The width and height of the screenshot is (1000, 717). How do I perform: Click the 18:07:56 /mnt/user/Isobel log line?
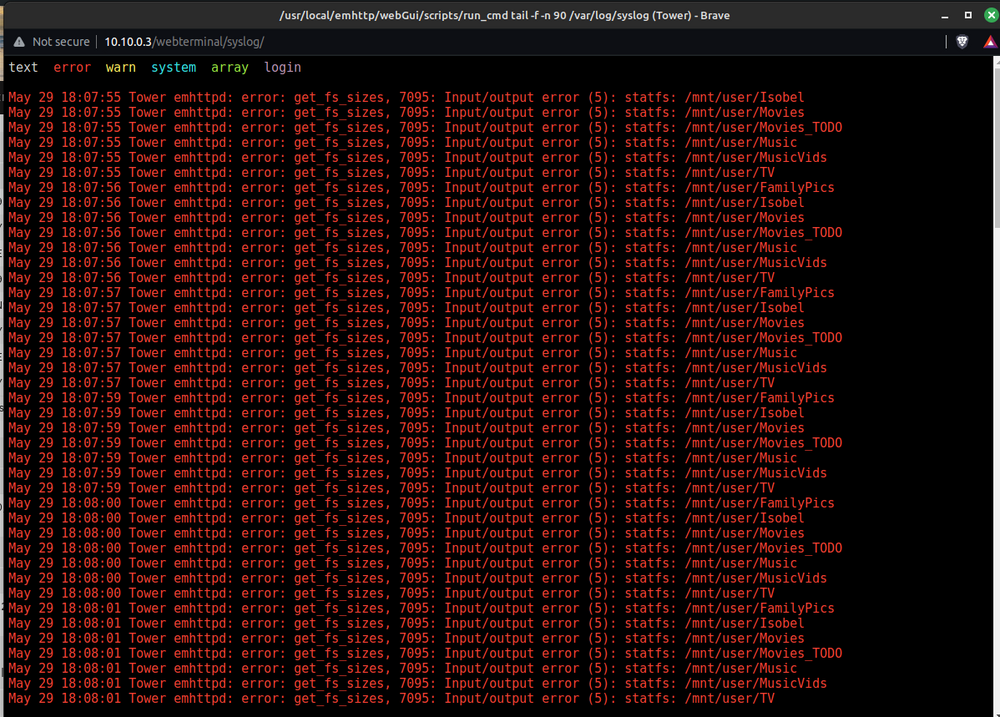[406, 202]
